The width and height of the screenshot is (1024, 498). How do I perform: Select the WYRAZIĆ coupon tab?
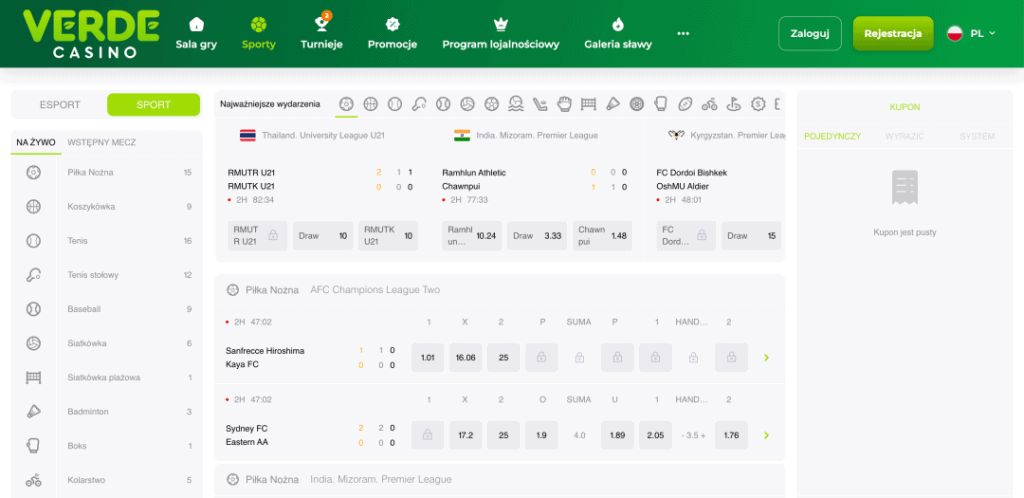click(904, 136)
